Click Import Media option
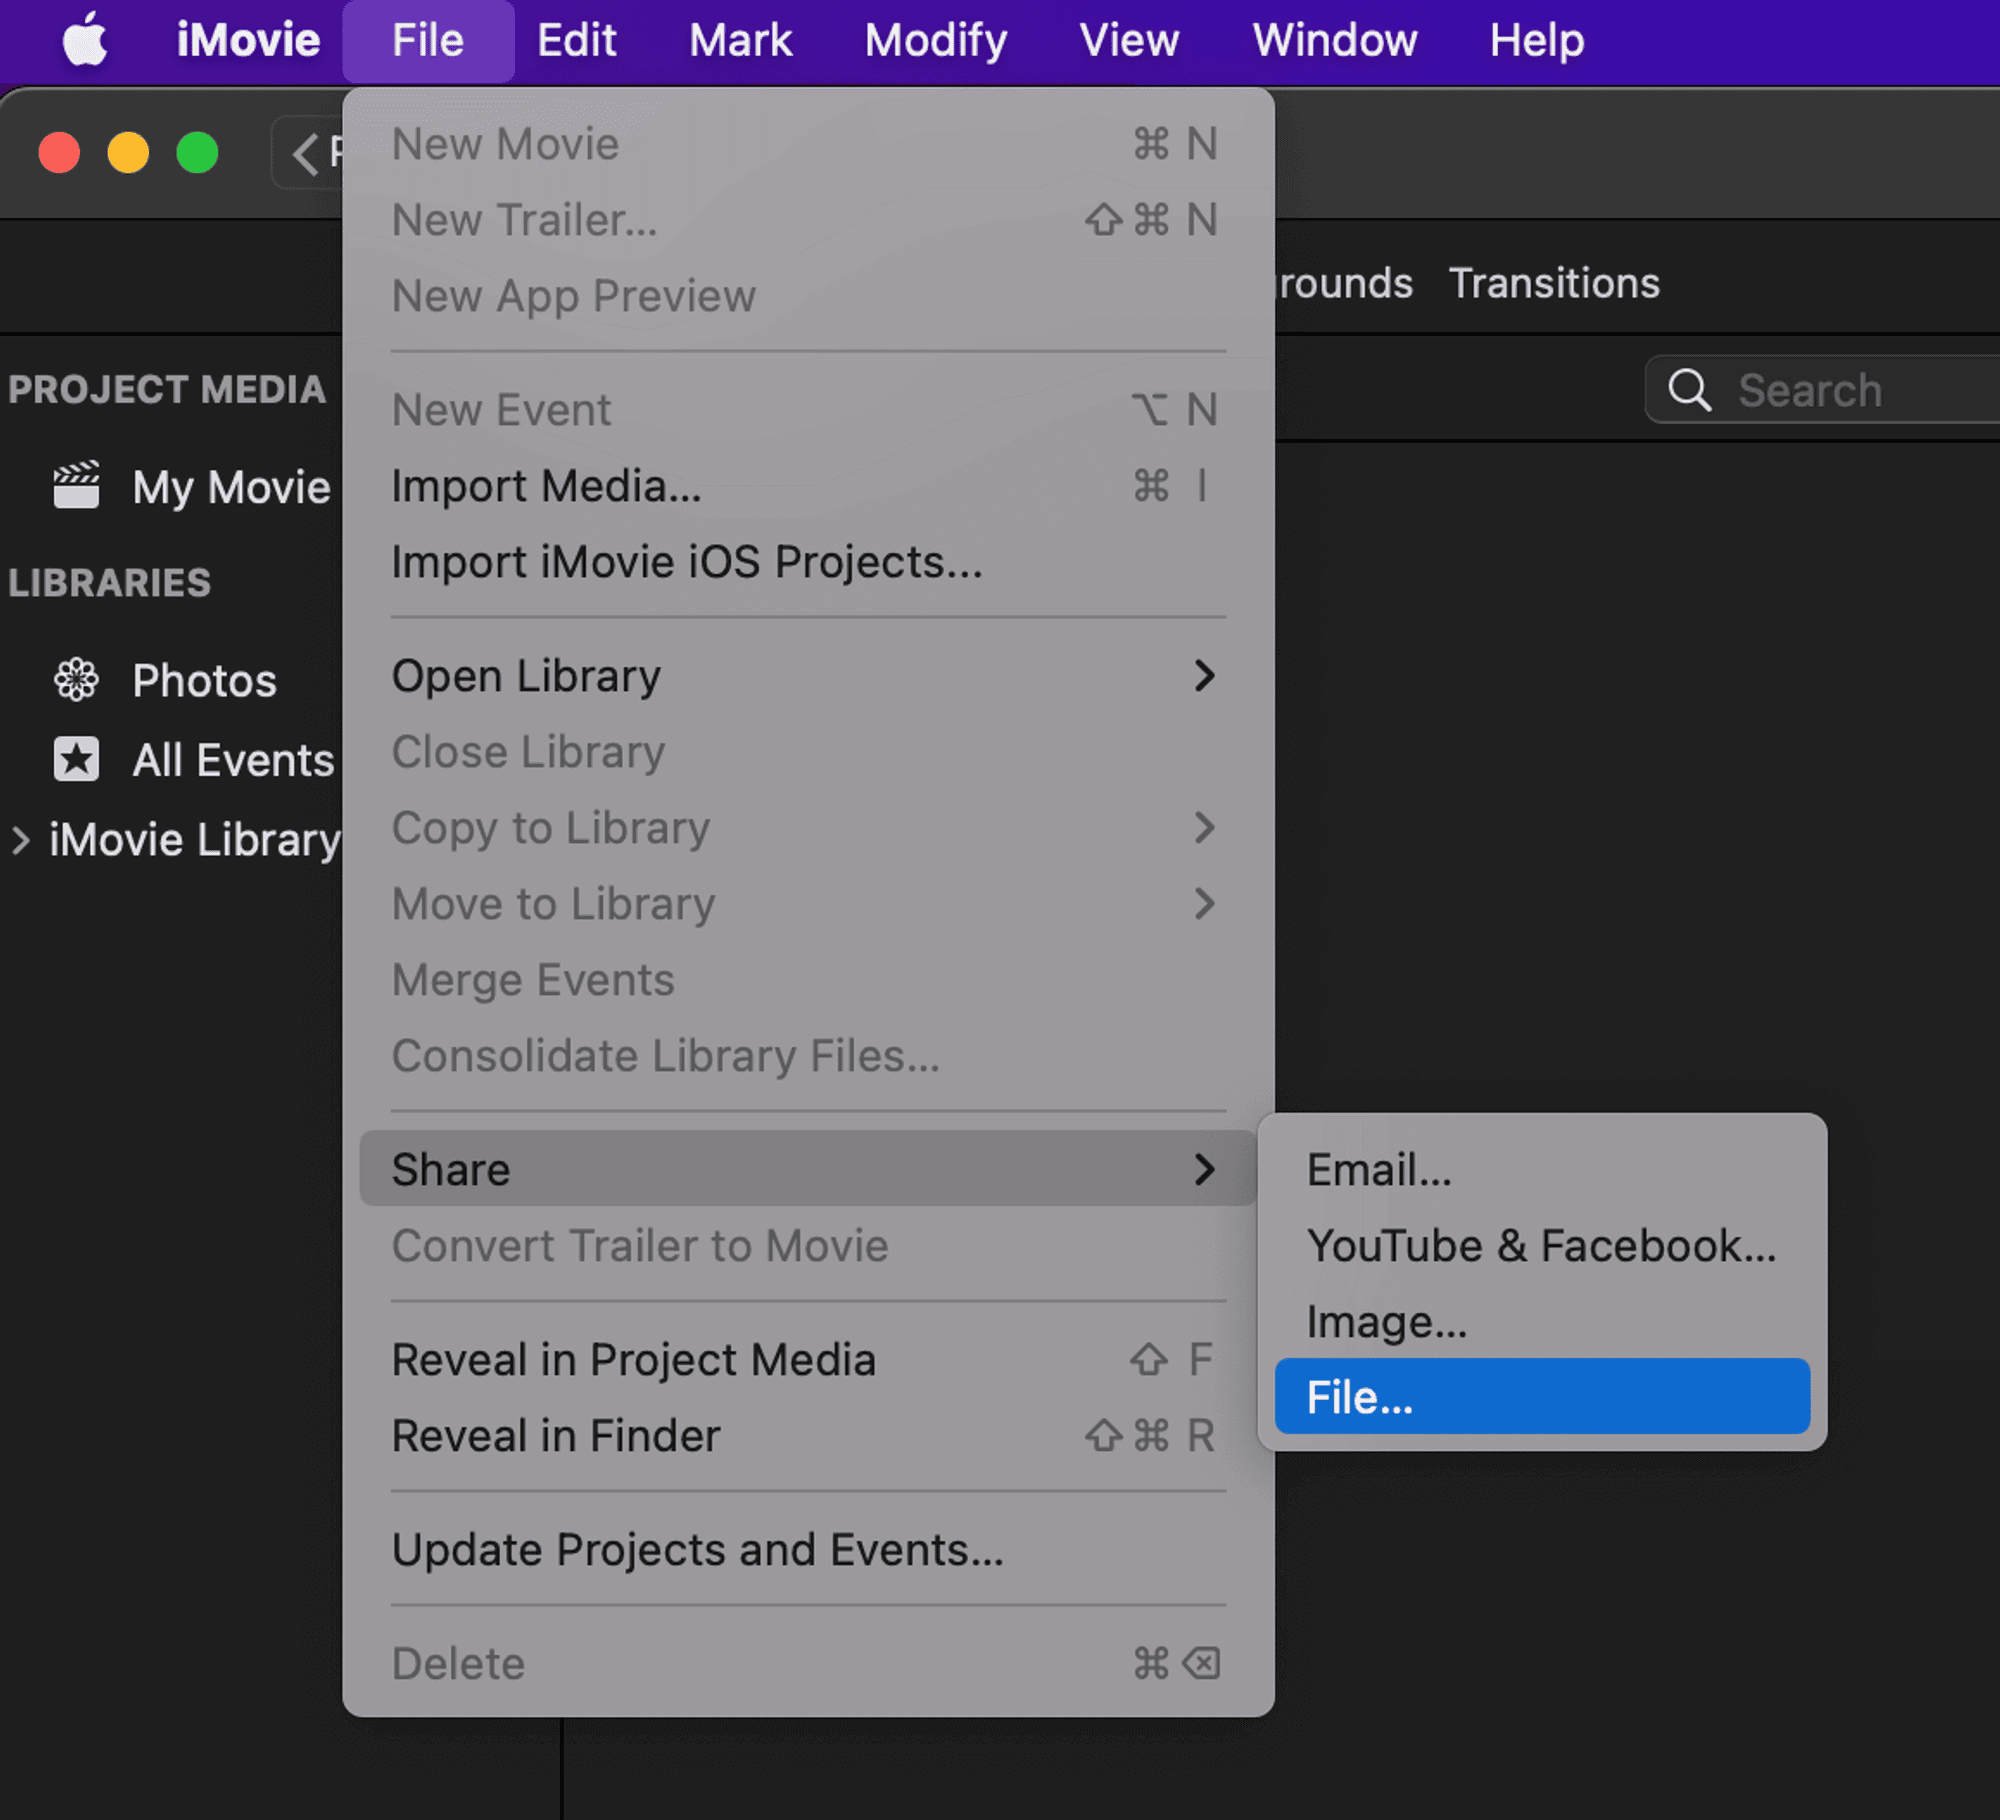 pos(547,486)
